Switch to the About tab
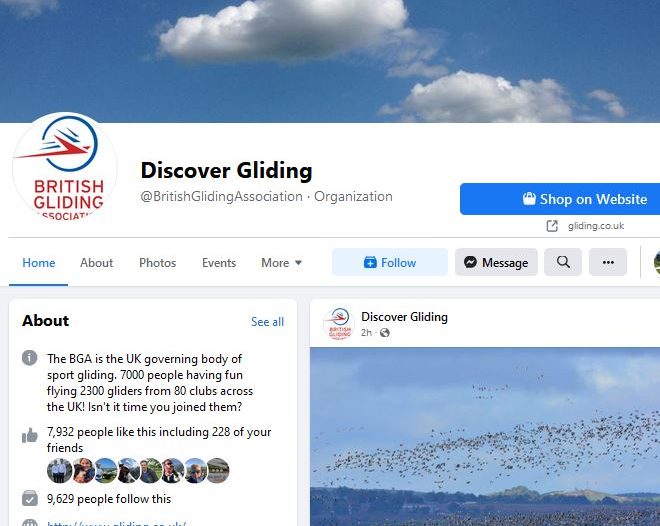Viewport: 660px width, 526px height. click(96, 263)
